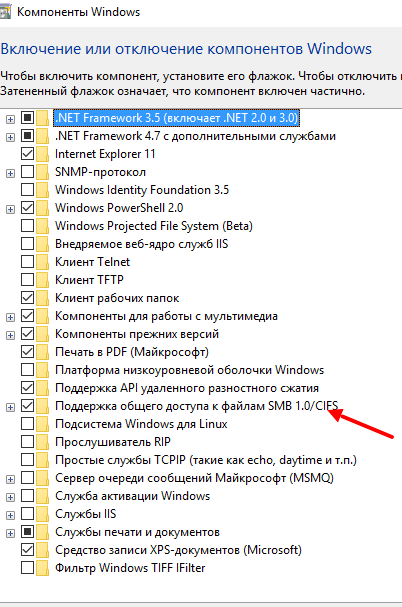
Task: Enable the SNMP-протокол checkbox
Action: [27, 172]
